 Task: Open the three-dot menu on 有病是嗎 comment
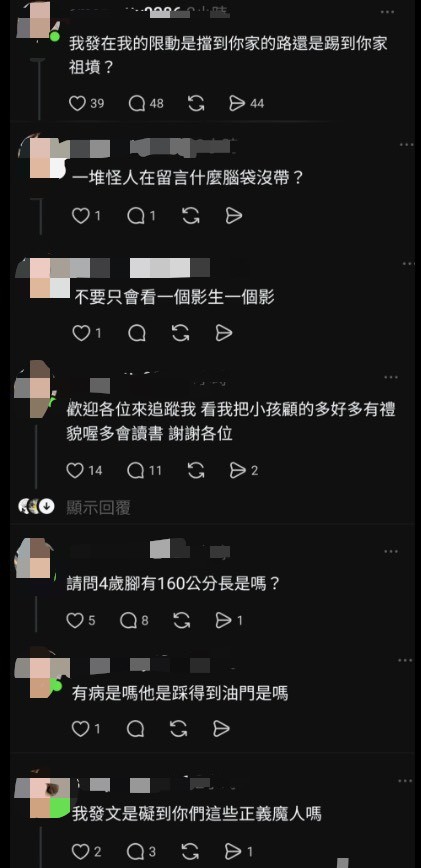click(406, 661)
